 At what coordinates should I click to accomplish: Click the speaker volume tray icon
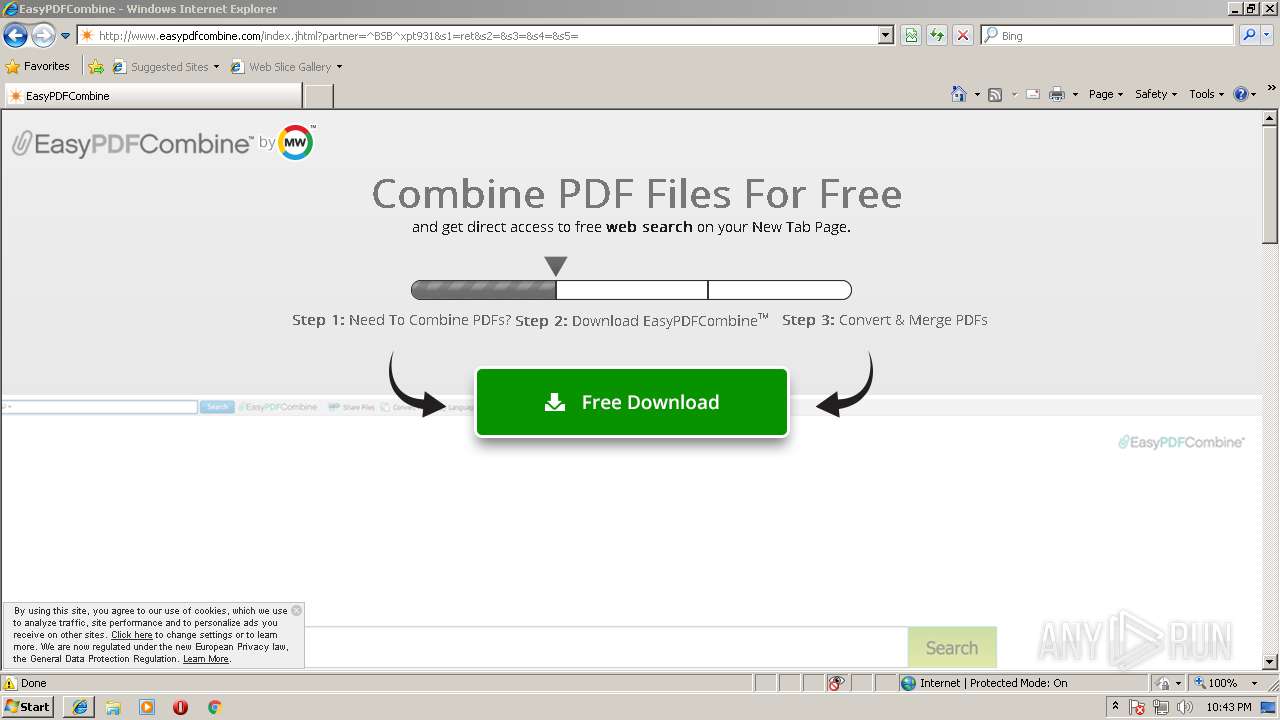(1185, 708)
